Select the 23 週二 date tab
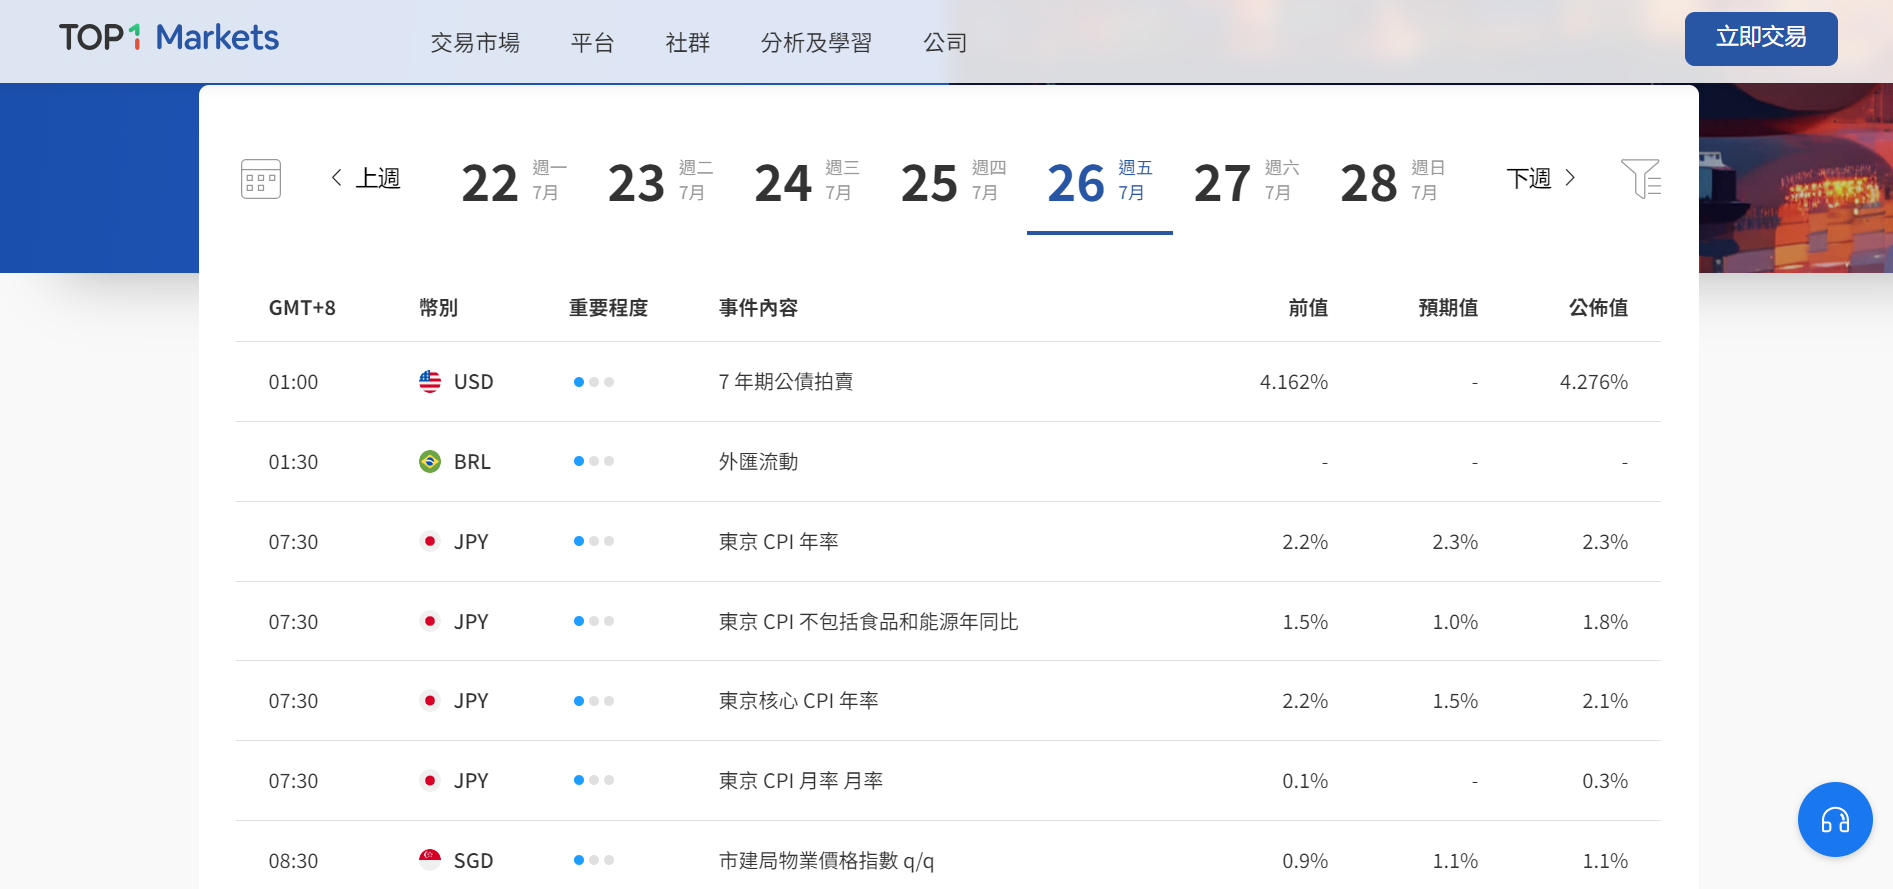 (660, 182)
